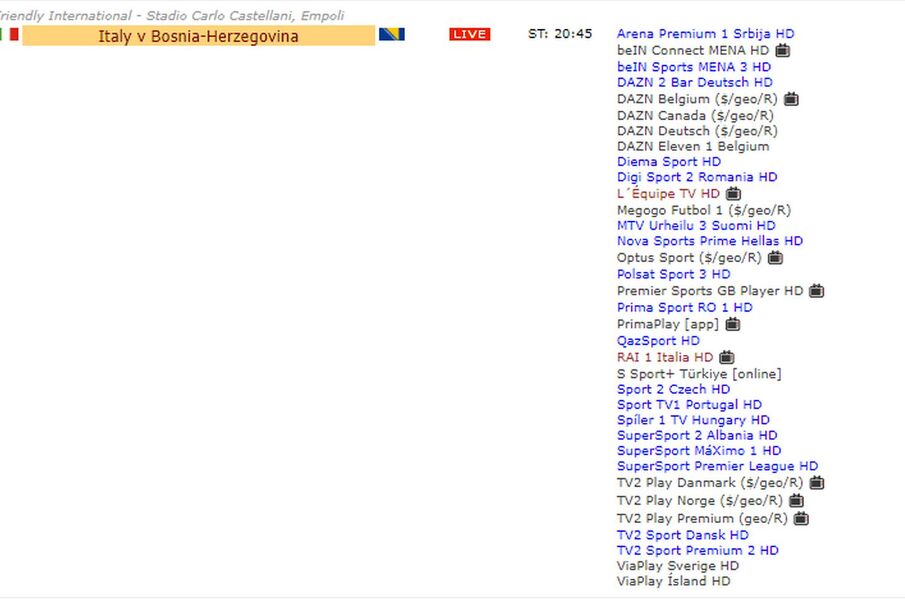The width and height of the screenshot is (905, 603).
Task: Open Arena Premium 1 Srbija HD channel link
Action: point(705,33)
